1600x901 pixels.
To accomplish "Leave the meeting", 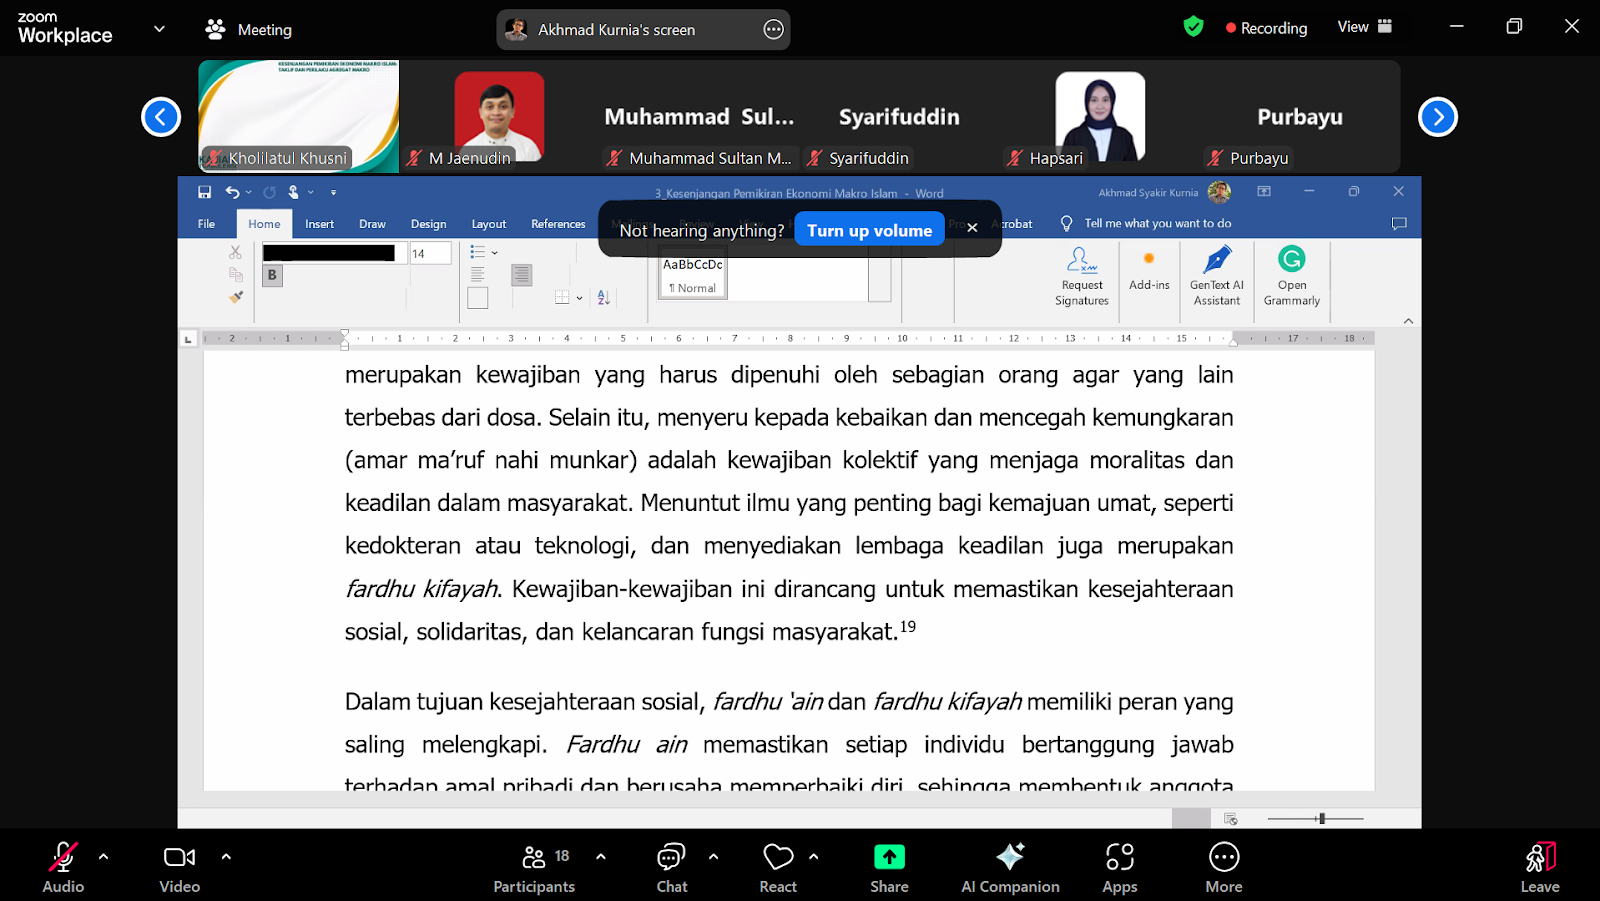I will click(x=1539, y=867).
